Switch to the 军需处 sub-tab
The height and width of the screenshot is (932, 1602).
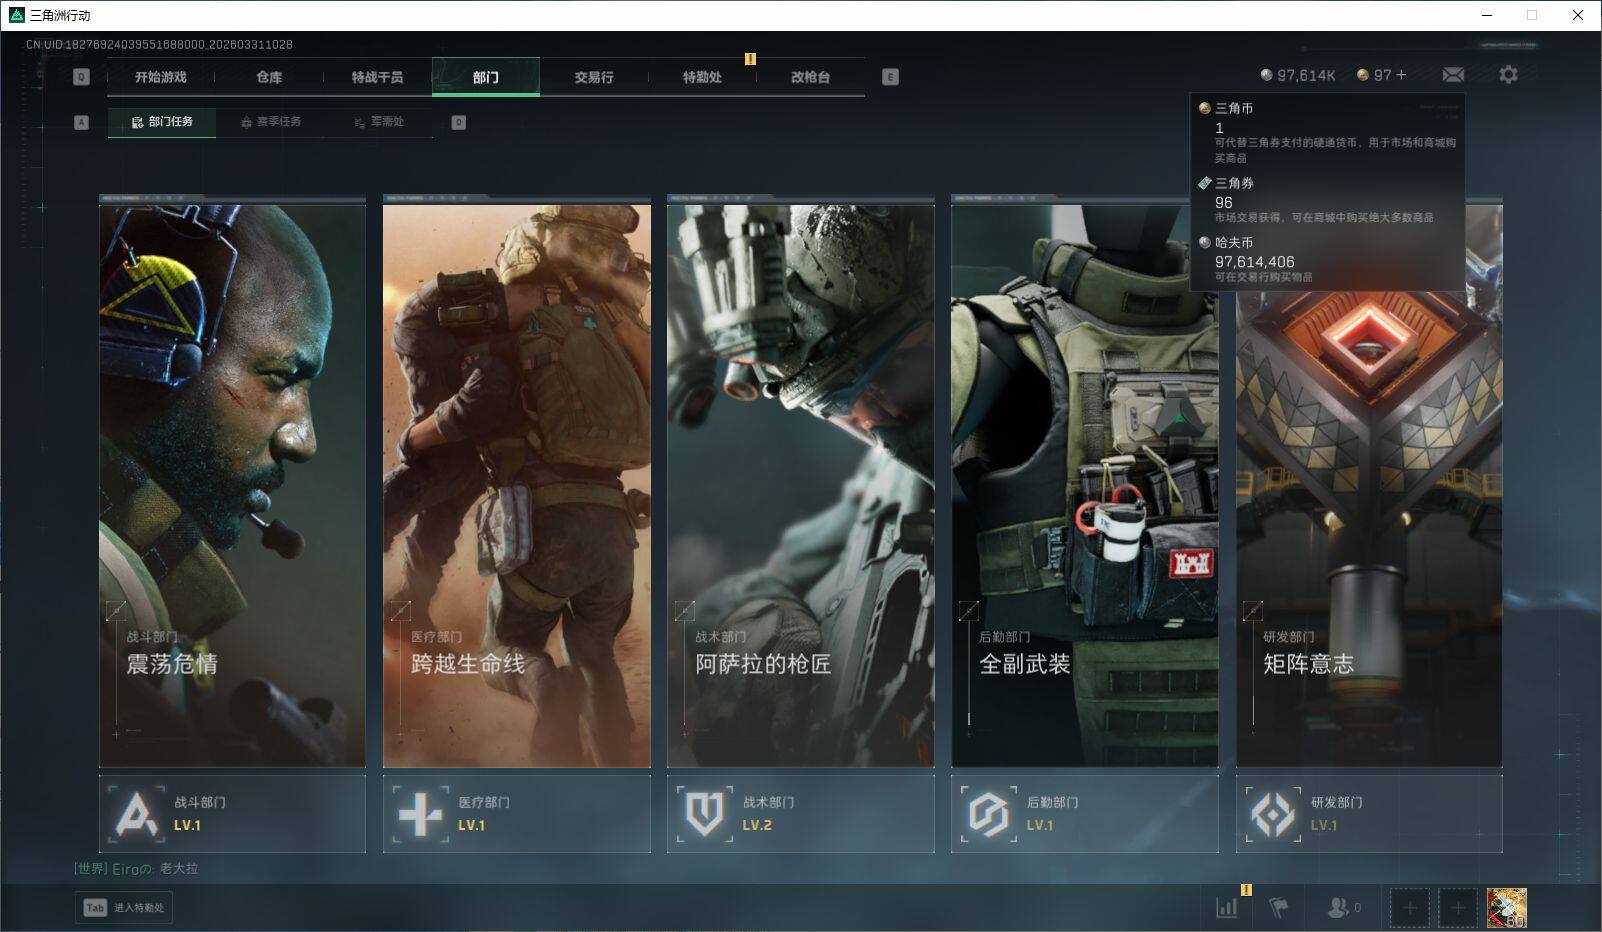pos(379,122)
